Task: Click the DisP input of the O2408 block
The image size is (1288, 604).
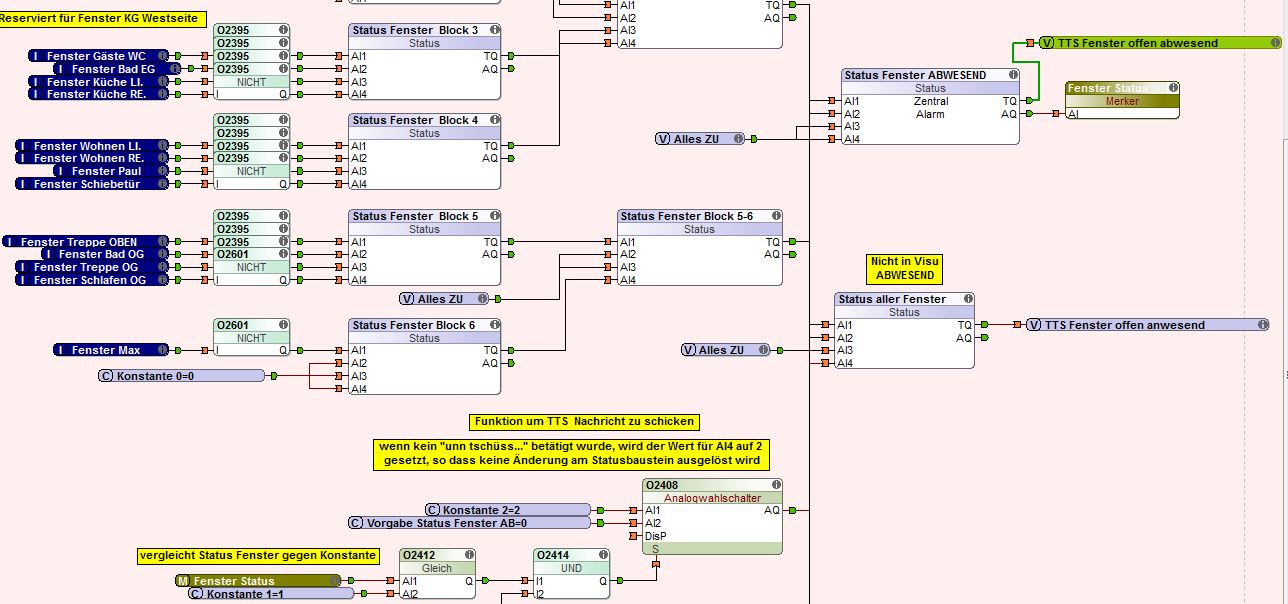Action: pos(657,536)
